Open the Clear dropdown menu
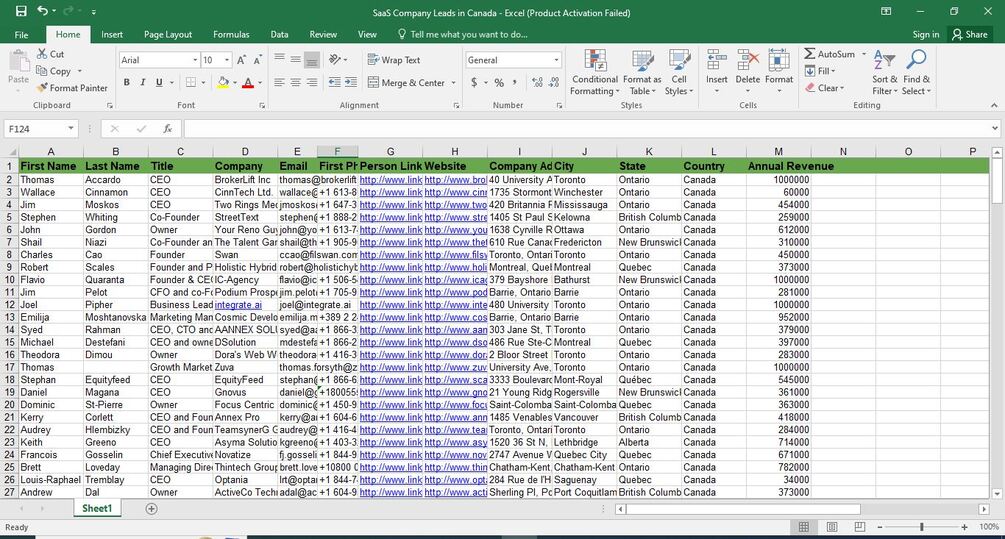Screen dimensions: 1005x539 coord(825,88)
